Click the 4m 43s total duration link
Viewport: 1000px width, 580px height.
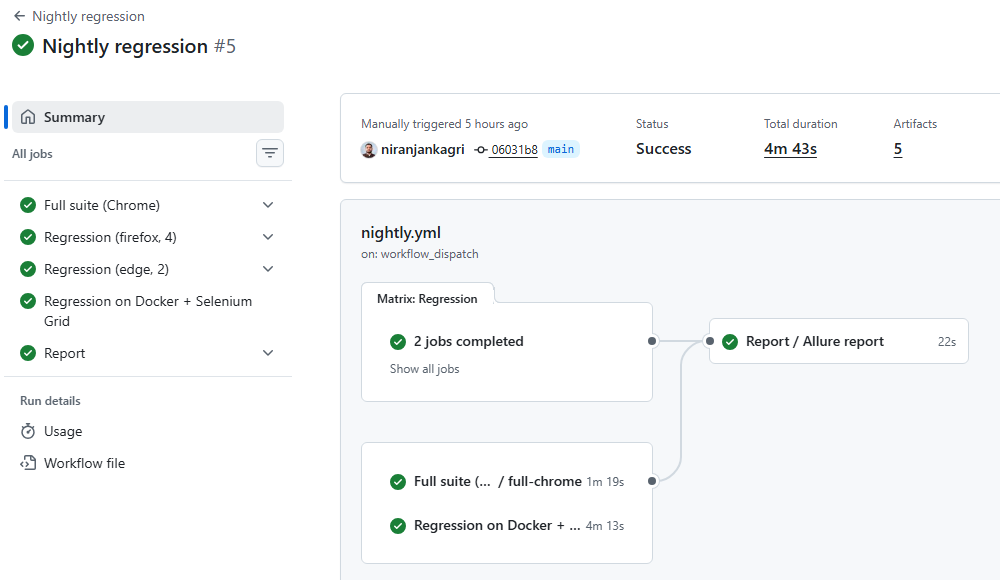(x=790, y=149)
